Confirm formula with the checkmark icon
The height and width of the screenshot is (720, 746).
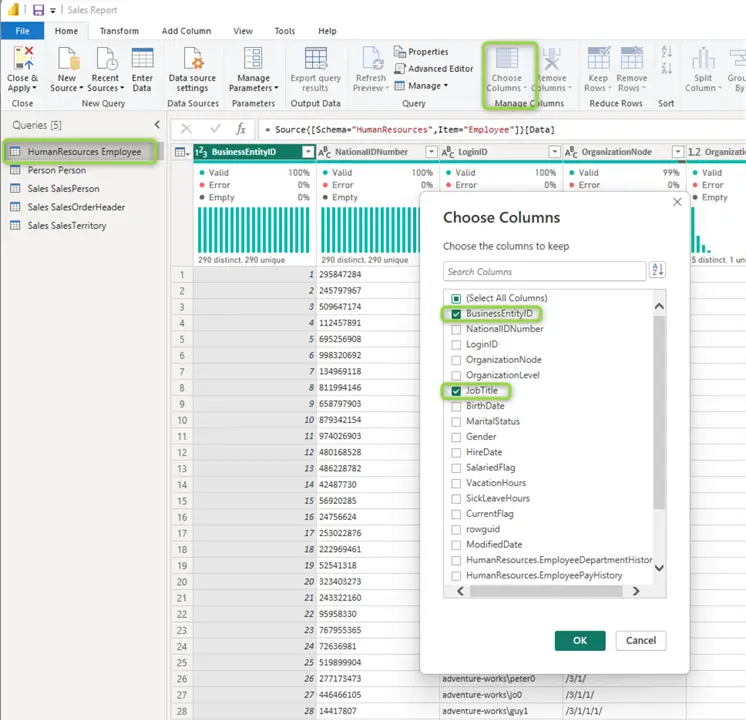[x=215, y=128]
